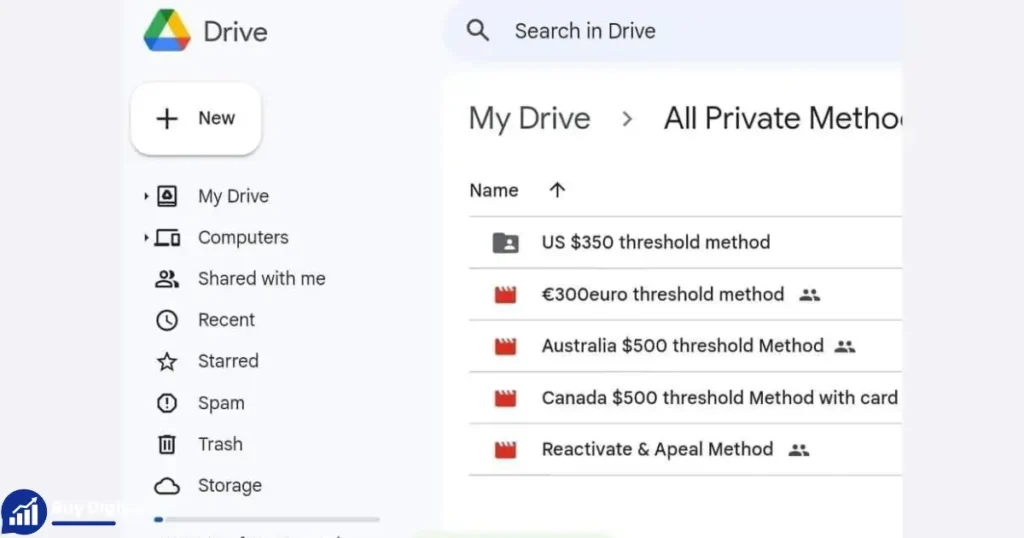Image resolution: width=1024 pixels, height=538 pixels.
Task: Click the €300euro video file icon
Action: coord(505,294)
